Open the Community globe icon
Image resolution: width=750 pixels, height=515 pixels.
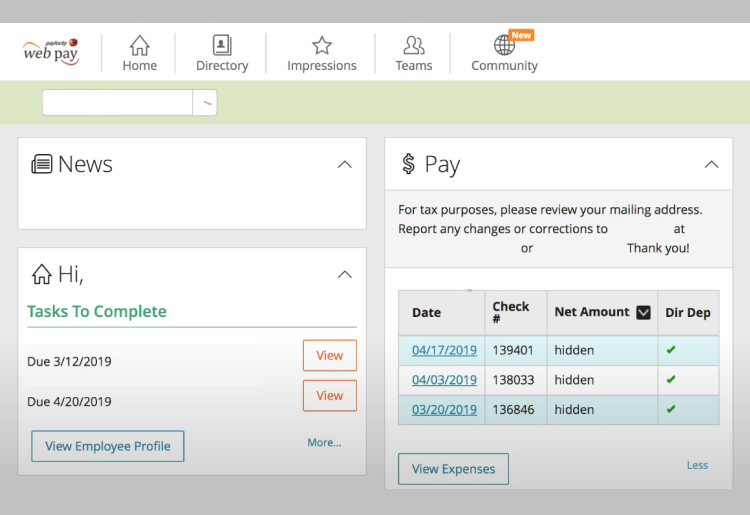pos(505,46)
